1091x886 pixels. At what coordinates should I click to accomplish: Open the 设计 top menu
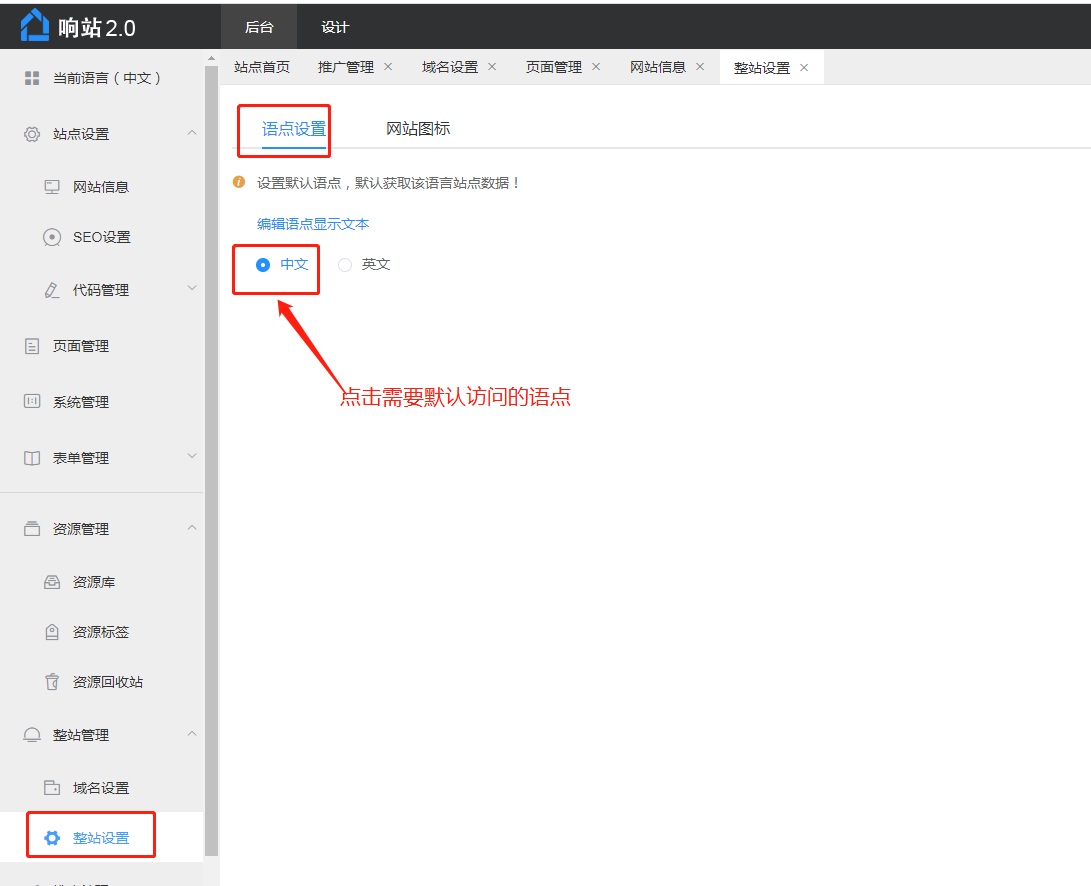(335, 27)
